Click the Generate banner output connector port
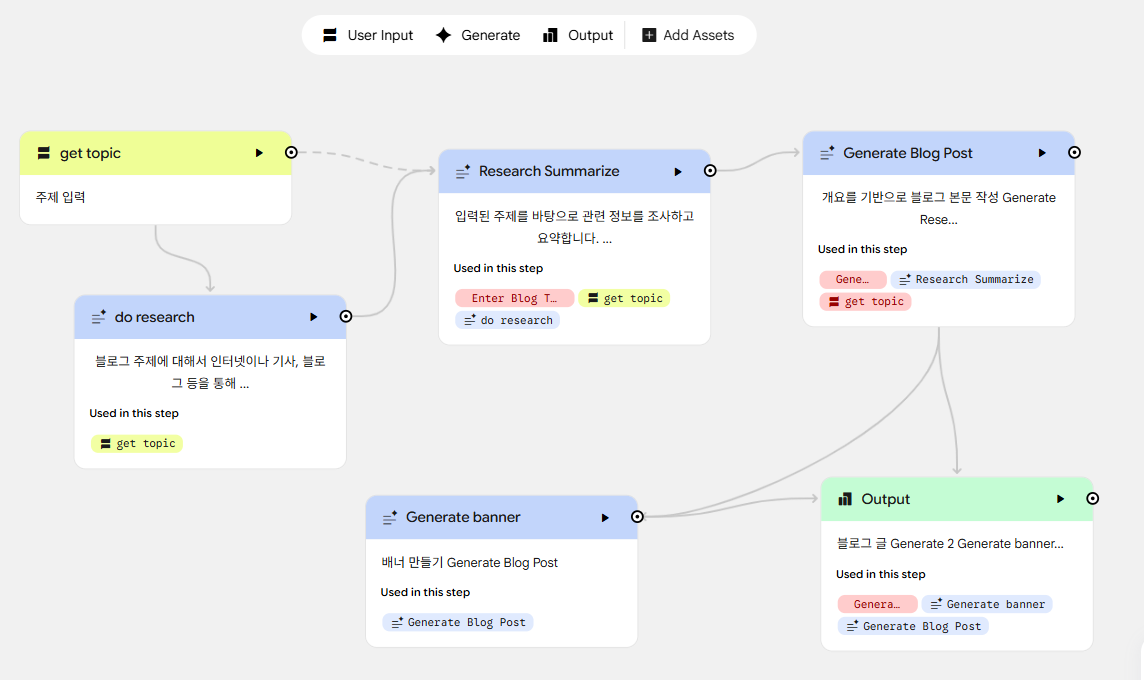 click(637, 517)
